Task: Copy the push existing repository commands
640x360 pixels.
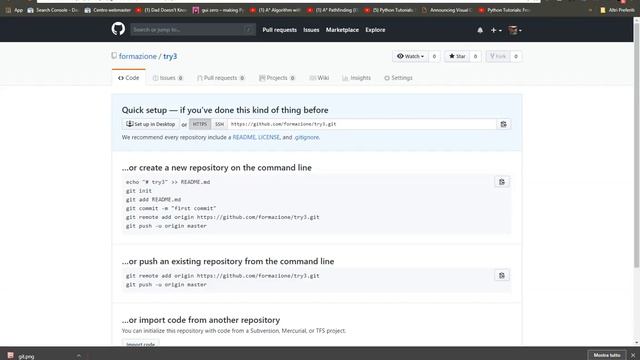Action: (502, 276)
